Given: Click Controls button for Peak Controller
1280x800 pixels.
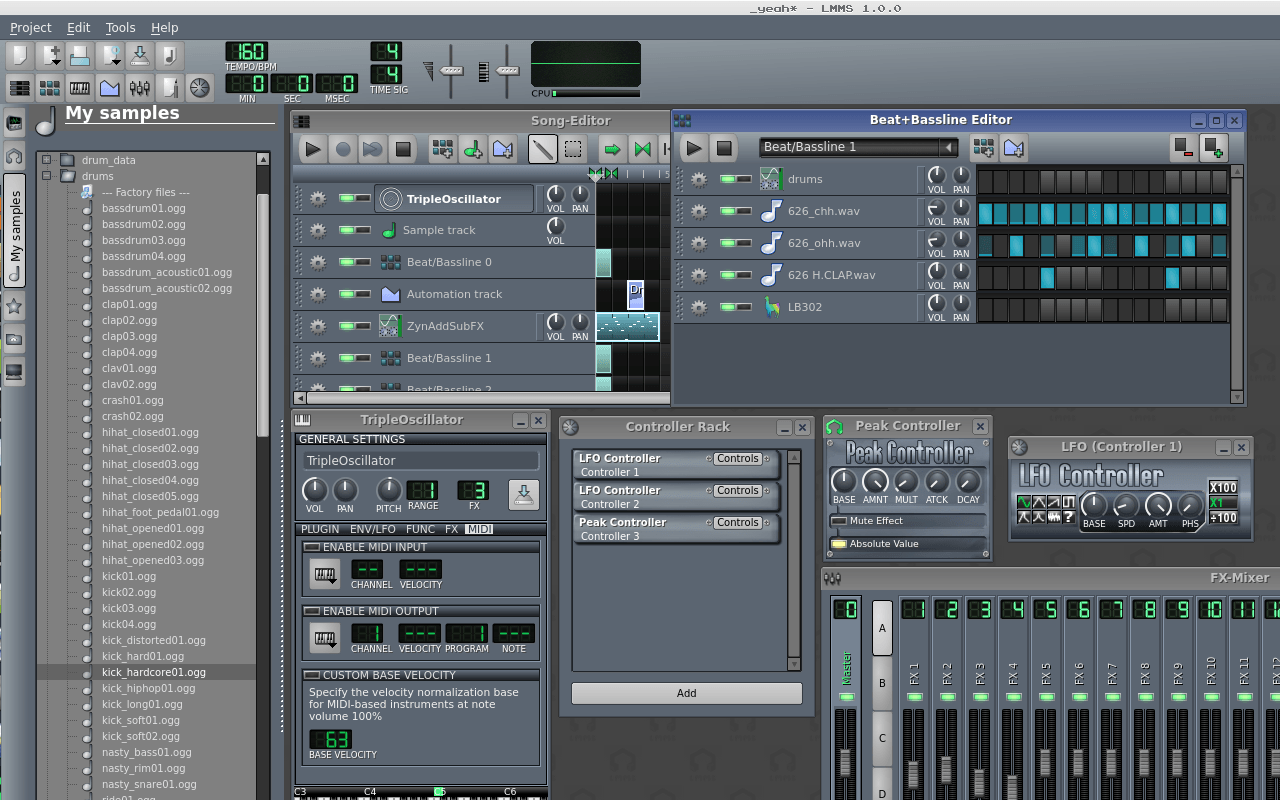Looking at the screenshot, I should [x=738, y=522].
